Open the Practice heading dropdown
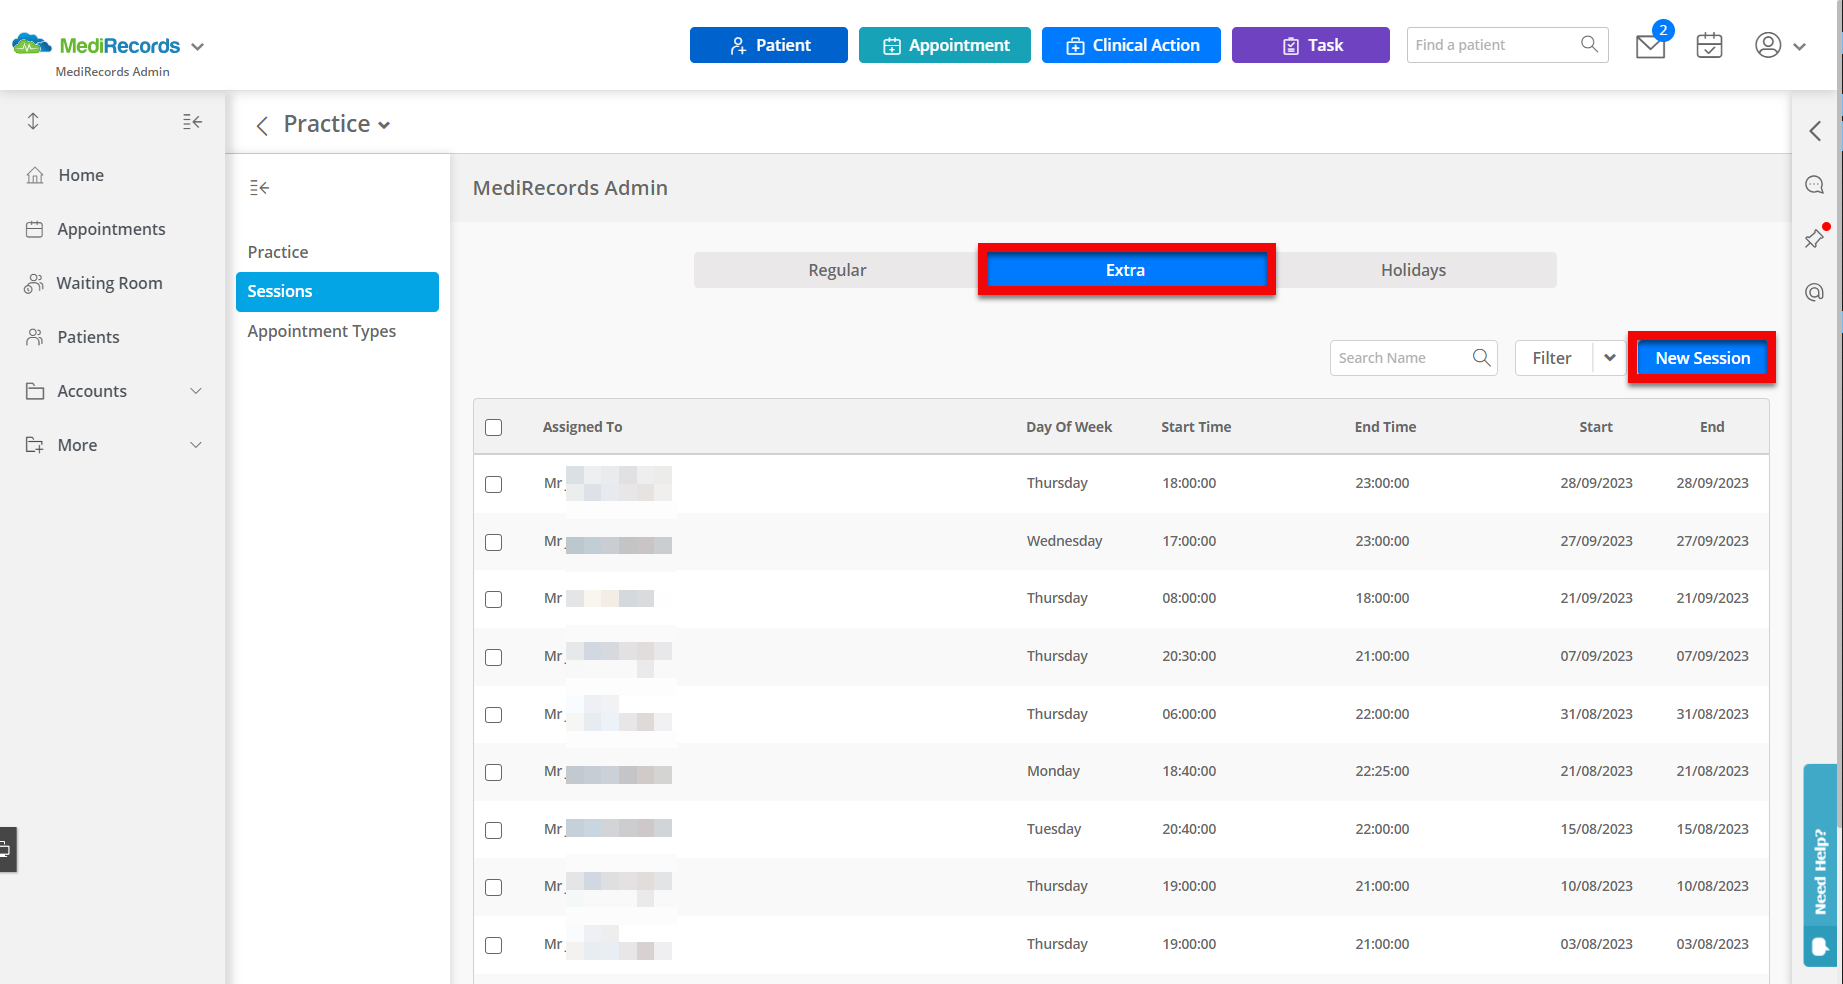Image resolution: width=1843 pixels, height=984 pixels. point(384,126)
